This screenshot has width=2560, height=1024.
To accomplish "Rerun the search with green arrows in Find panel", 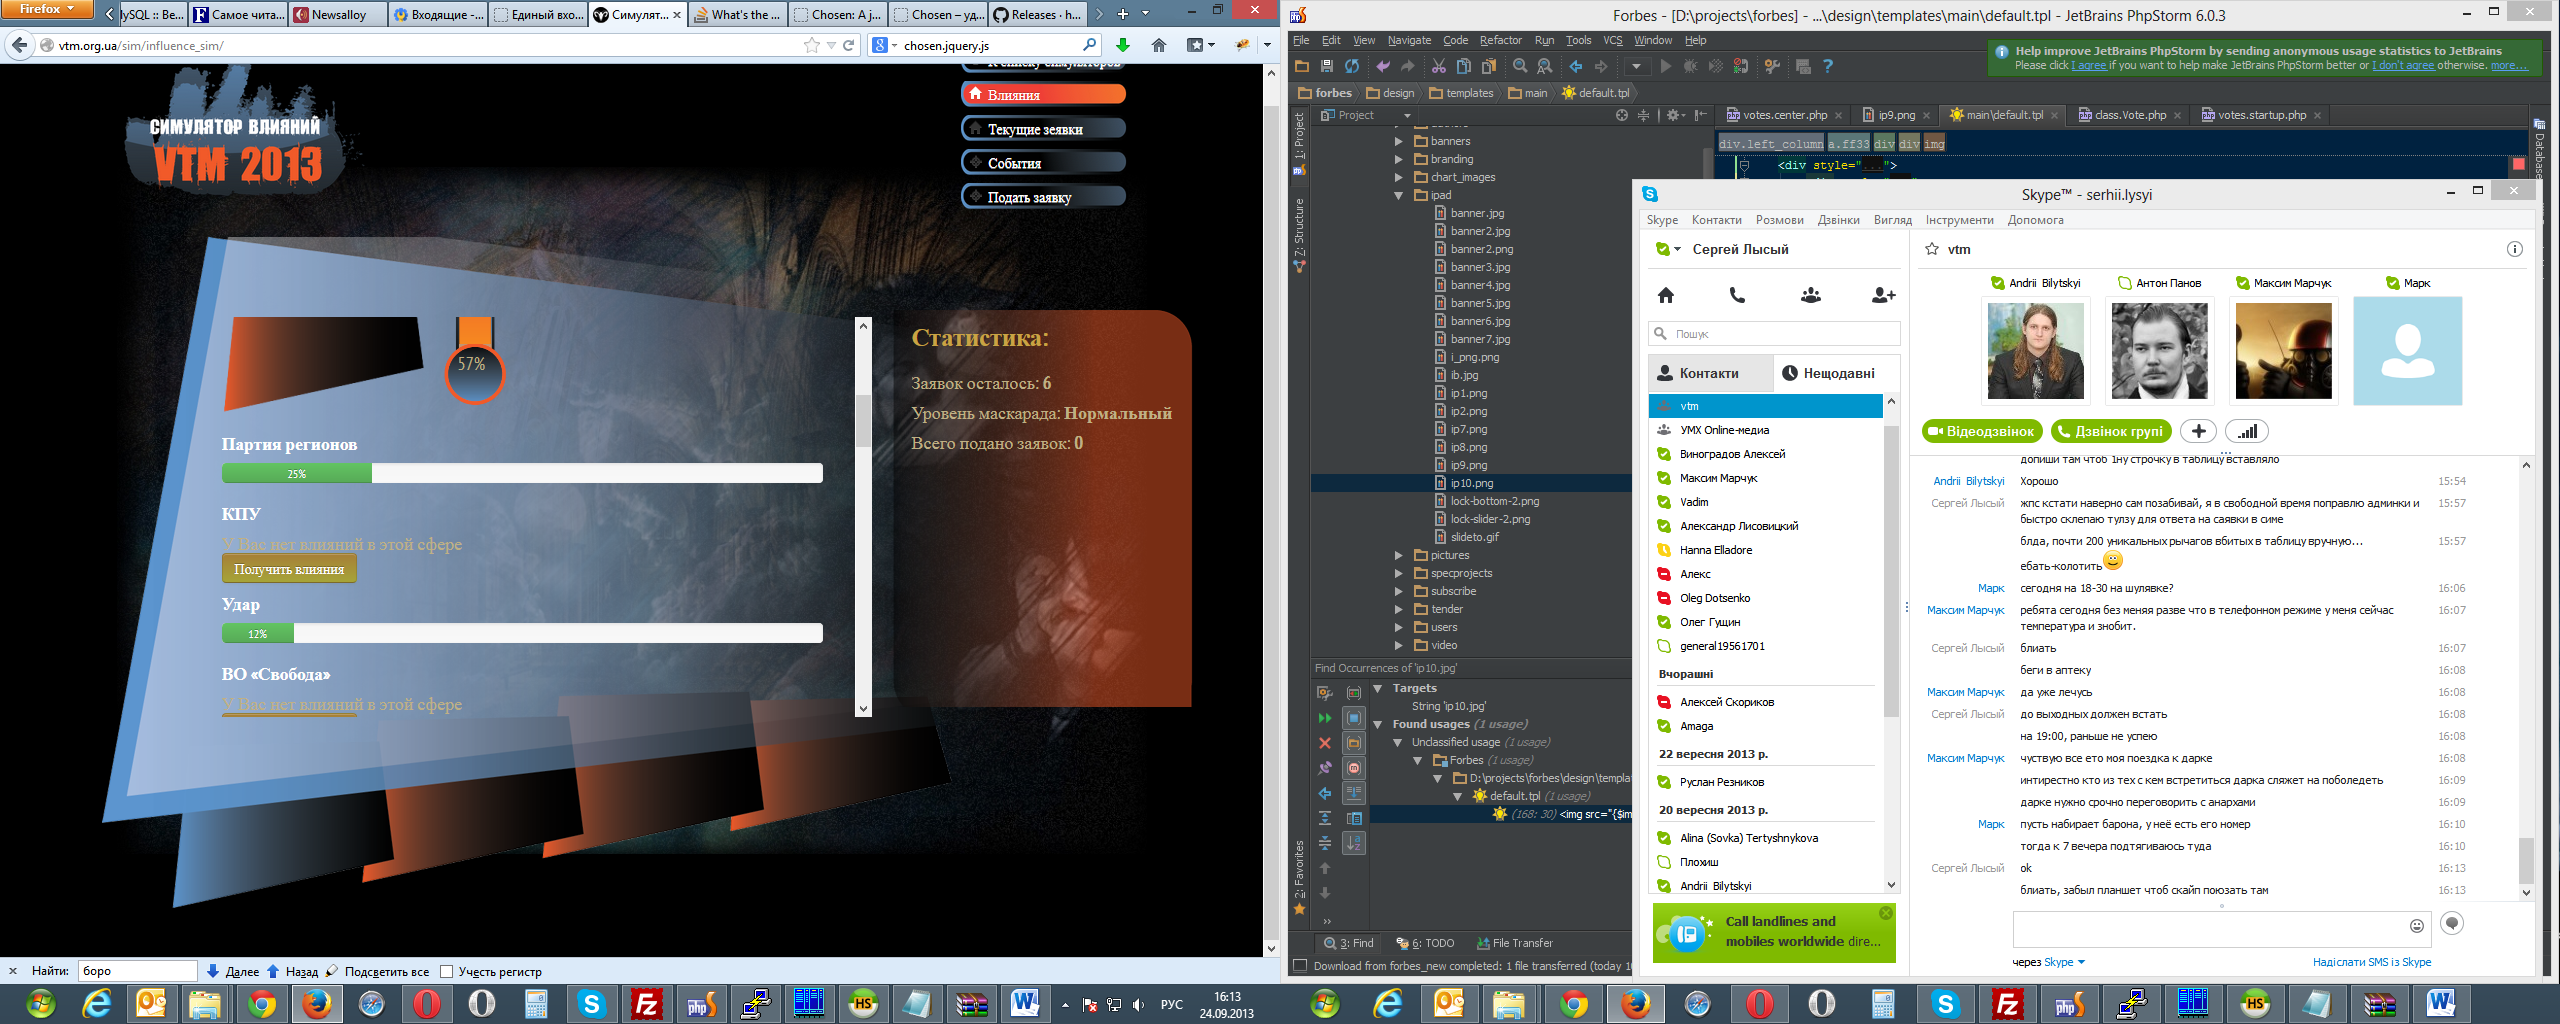I will click(x=1325, y=718).
